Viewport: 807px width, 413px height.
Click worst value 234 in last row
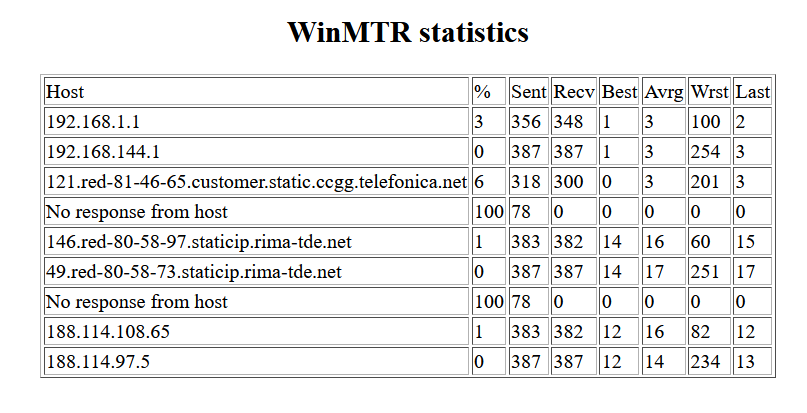(705, 362)
